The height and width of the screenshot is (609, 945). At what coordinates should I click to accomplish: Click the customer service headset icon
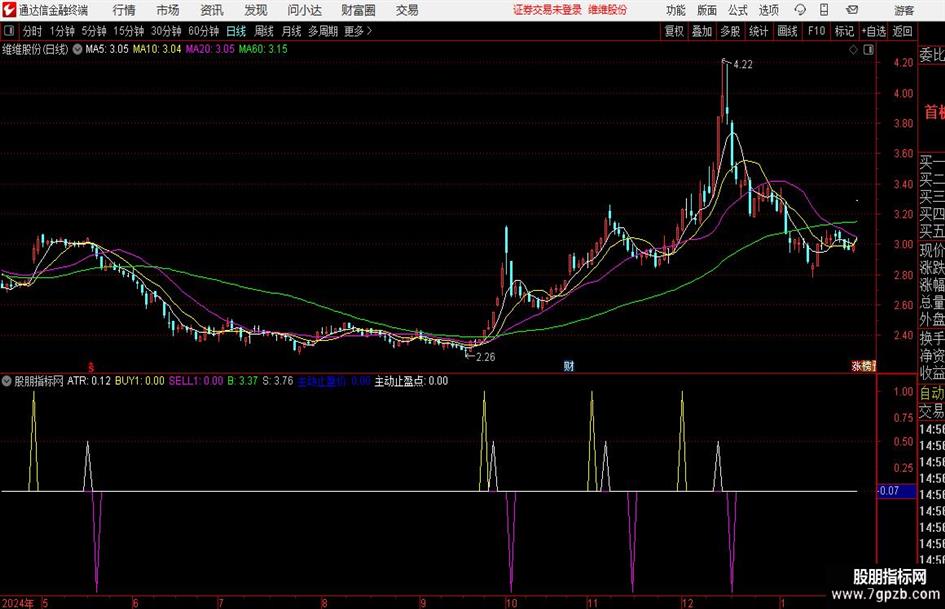point(800,10)
